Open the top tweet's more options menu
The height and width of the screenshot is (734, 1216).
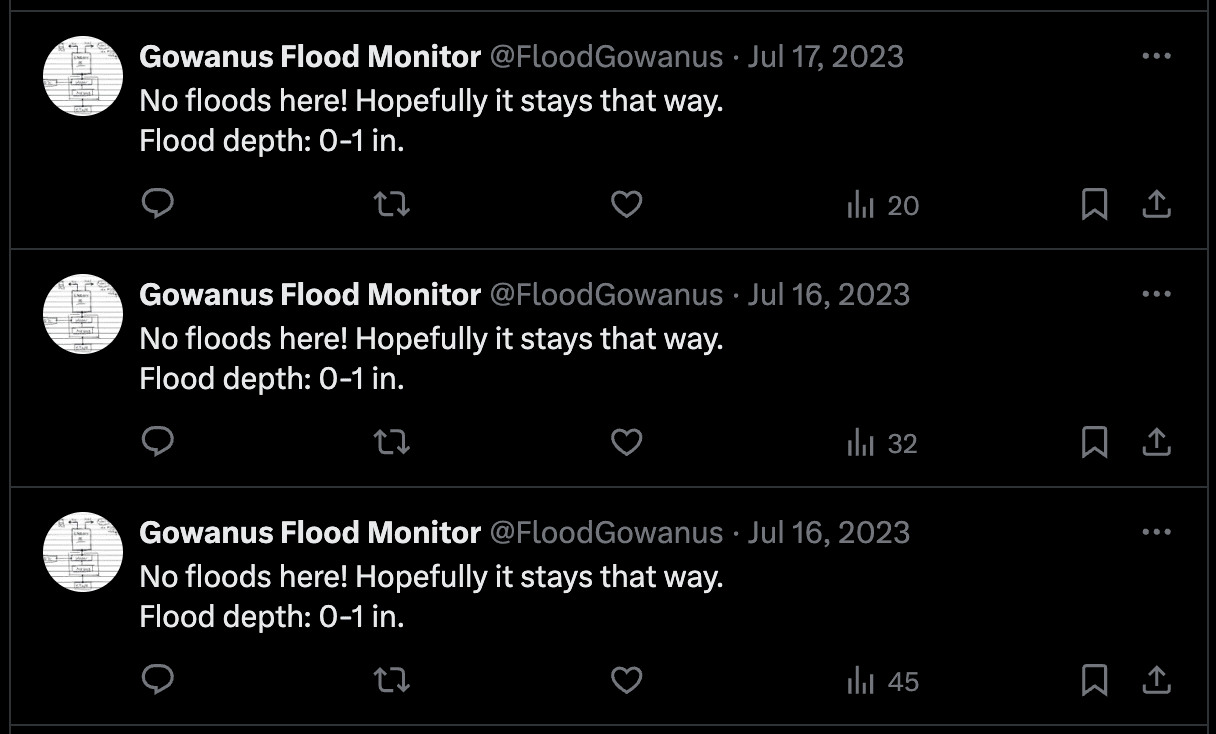pyautogui.click(x=1156, y=56)
